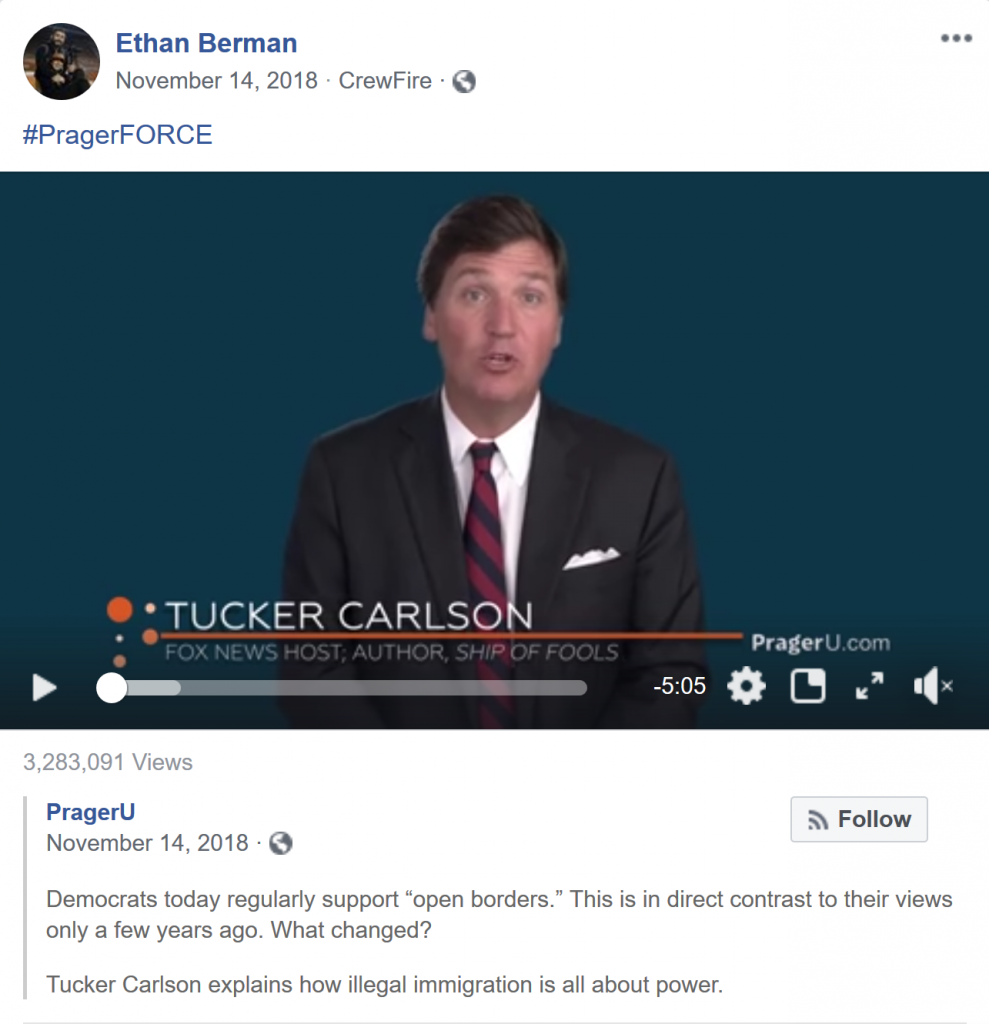
Task: Open Ethan Berman's profile name link
Action: point(206,43)
